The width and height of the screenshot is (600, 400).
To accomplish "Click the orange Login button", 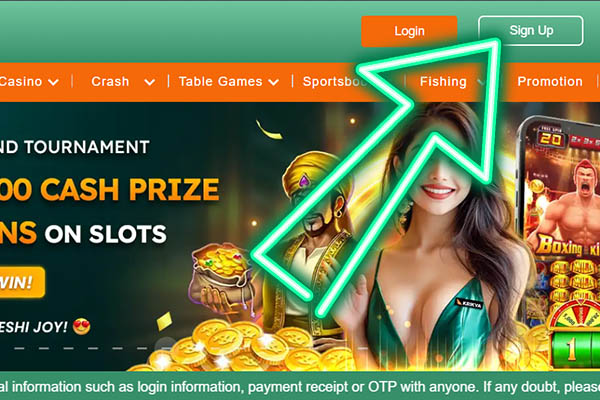I will (409, 31).
